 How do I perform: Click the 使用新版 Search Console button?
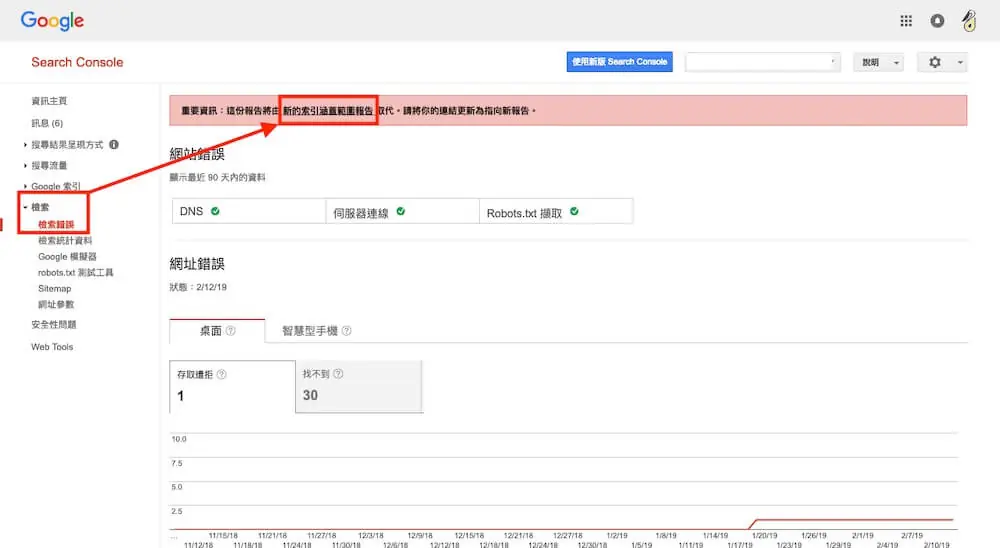coord(619,62)
